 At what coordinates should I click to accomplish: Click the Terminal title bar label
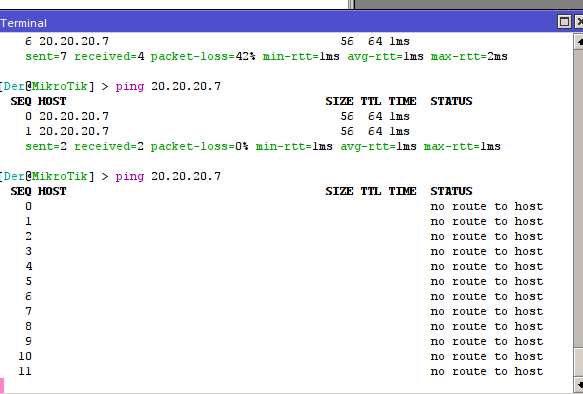click(x=23, y=23)
